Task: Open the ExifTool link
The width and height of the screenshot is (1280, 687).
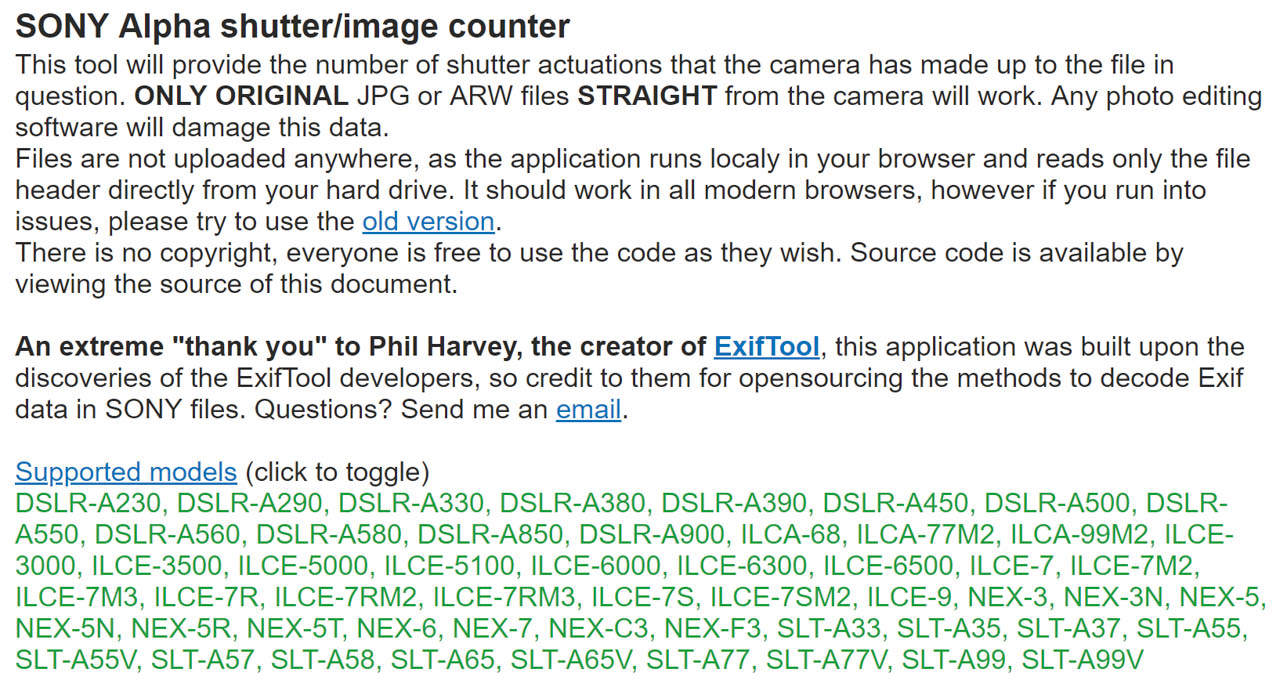Action: 767,347
